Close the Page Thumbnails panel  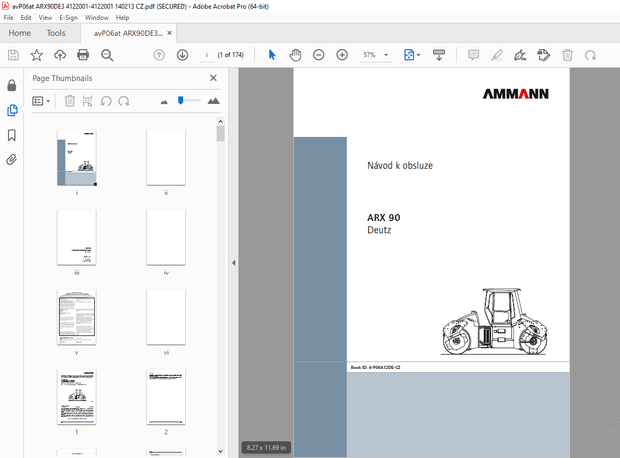pos(213,77)
